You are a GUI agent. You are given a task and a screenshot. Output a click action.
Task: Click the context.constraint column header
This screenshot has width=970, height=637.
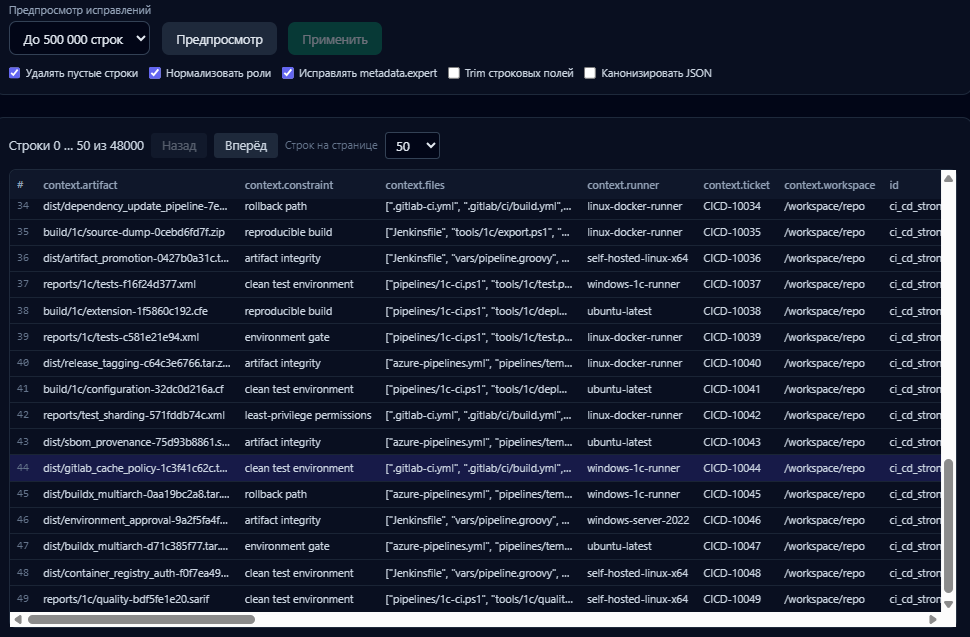tap(289, 185)
